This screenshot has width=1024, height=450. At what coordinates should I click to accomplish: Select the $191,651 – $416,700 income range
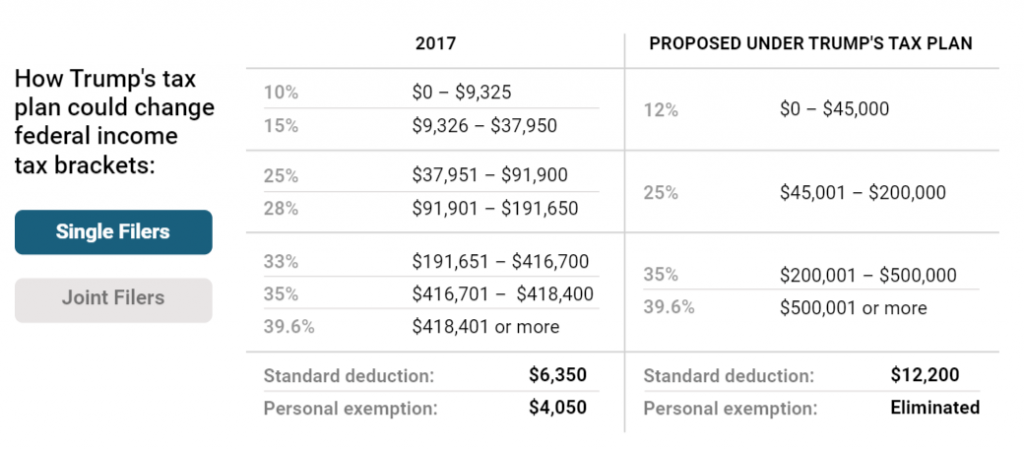(x=500, y=261)
